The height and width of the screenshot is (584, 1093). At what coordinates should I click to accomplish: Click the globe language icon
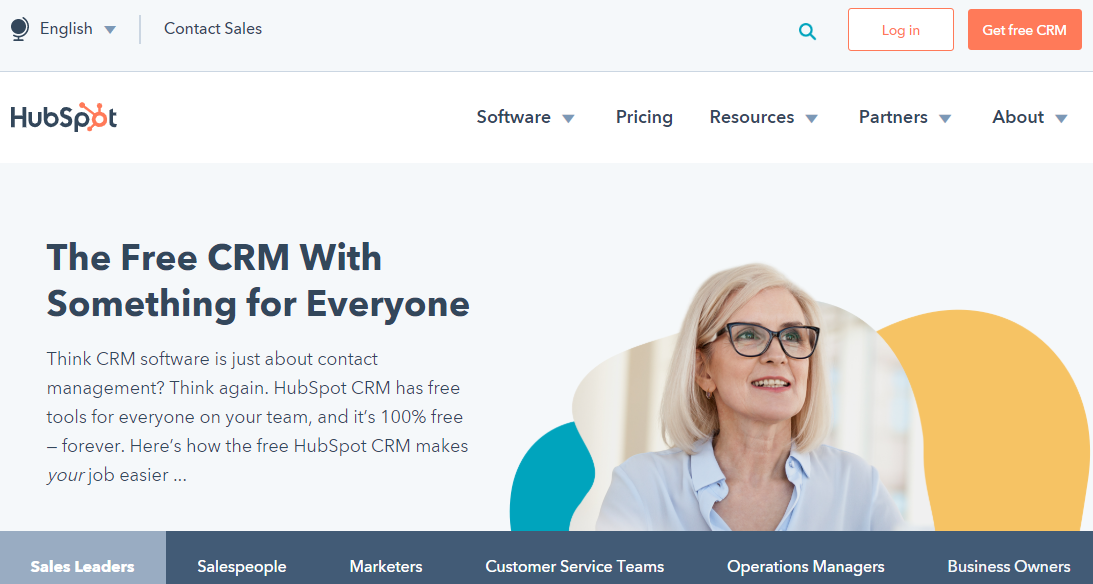20,29
